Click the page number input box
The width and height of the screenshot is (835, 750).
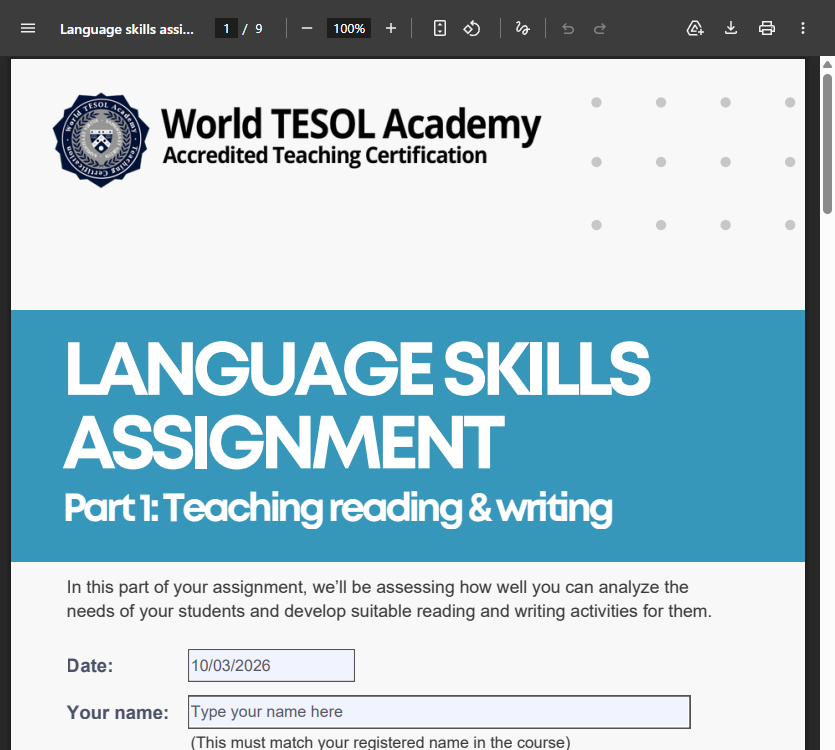pyautogui.click(x=227, y=28)
